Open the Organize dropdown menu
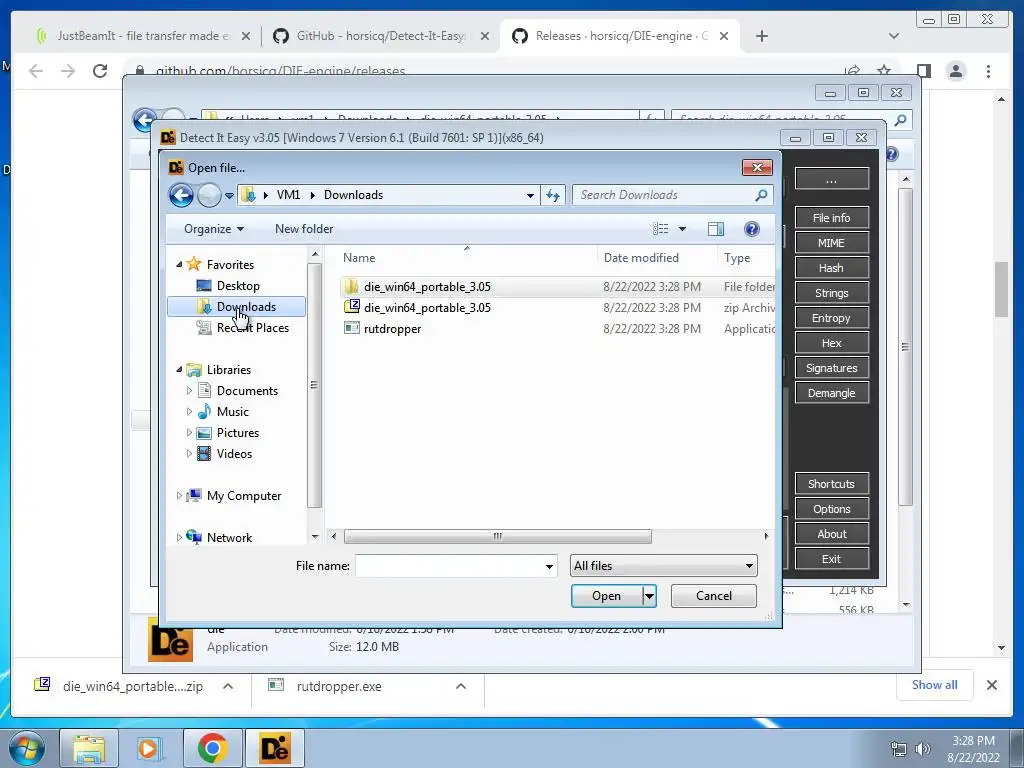Image resolution: width=1024 pixels, height=768 pixels. [x=214, y=229]
